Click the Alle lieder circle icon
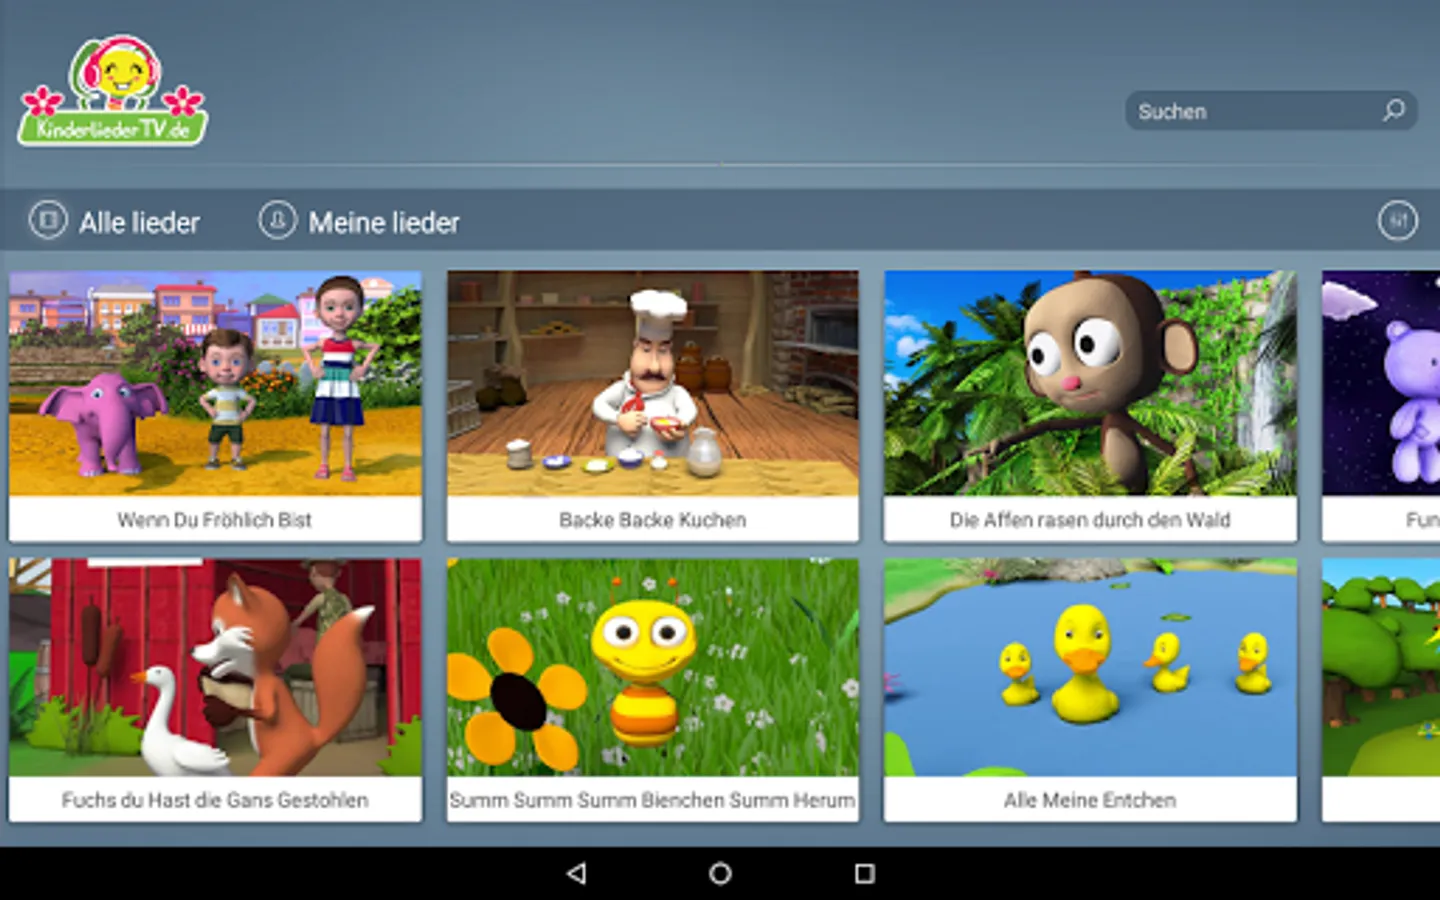This screenshot has height=900, width=1440. 48,219
